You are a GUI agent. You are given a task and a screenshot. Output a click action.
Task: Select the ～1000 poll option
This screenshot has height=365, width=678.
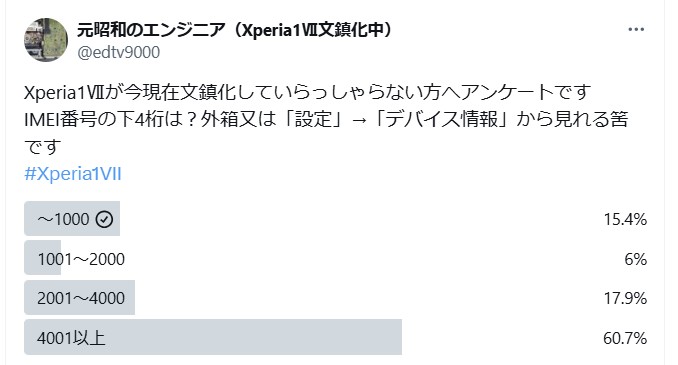point(336,219)
